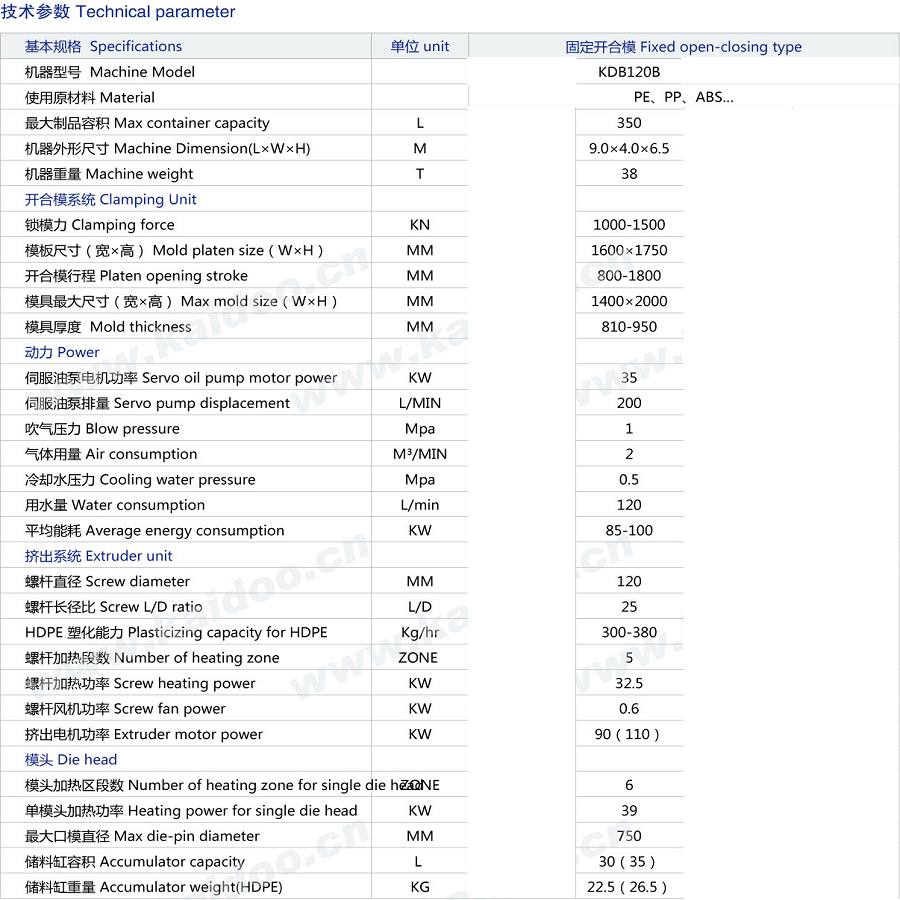Click the screw L/D ratio value "25"

coord(629,607)
